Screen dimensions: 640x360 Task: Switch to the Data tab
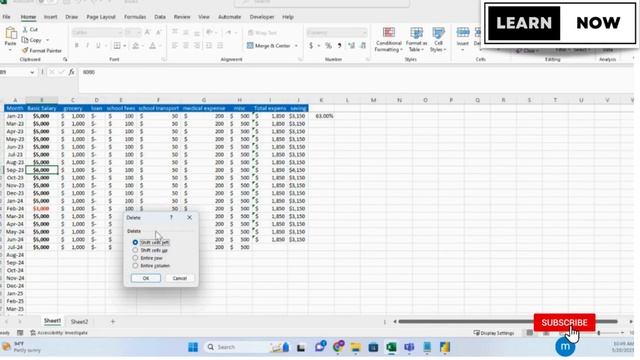pyautogui.click(x=160, y=17)
